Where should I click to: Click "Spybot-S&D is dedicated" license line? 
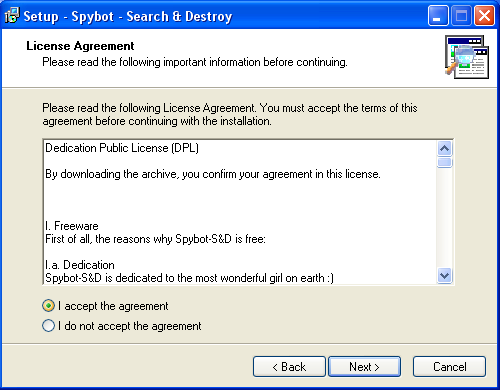point(189,278)
